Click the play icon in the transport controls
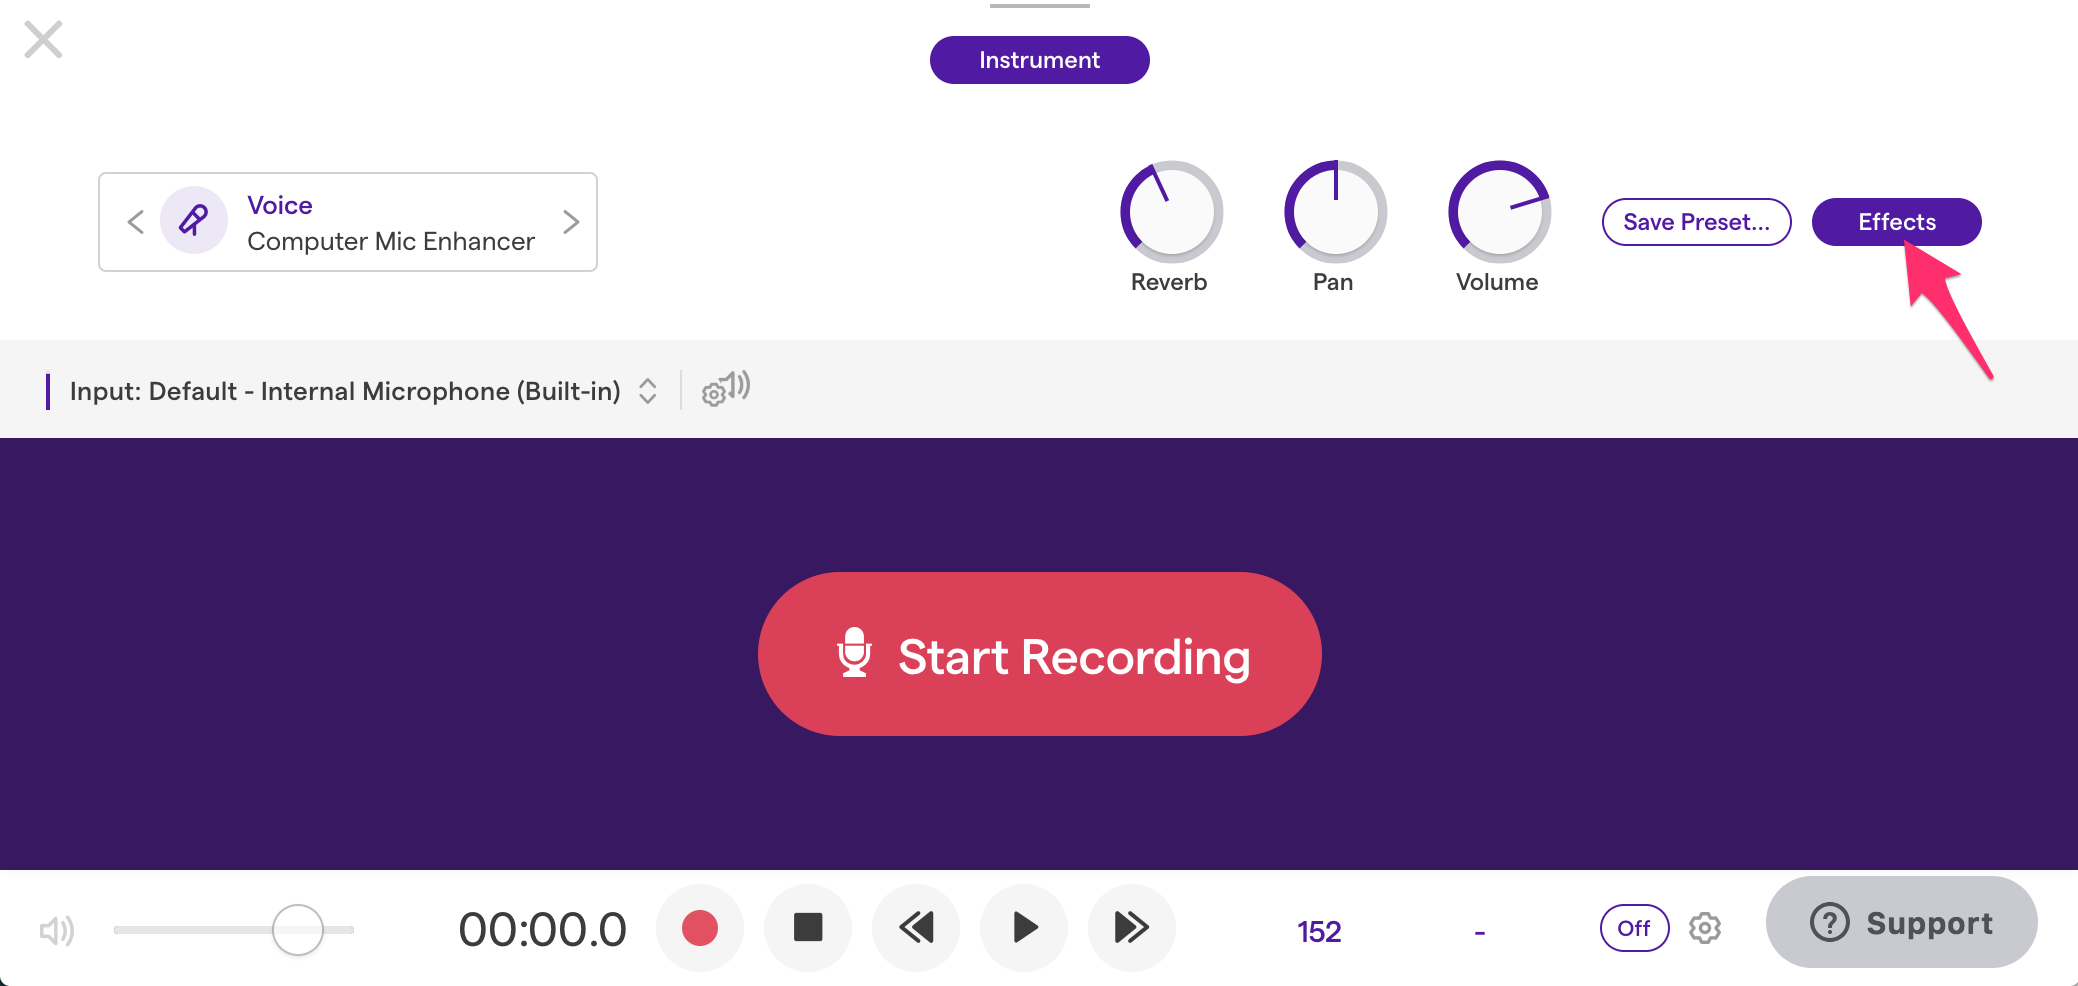This screenshot has height=986, width=2078. (x=1023, y=928)
